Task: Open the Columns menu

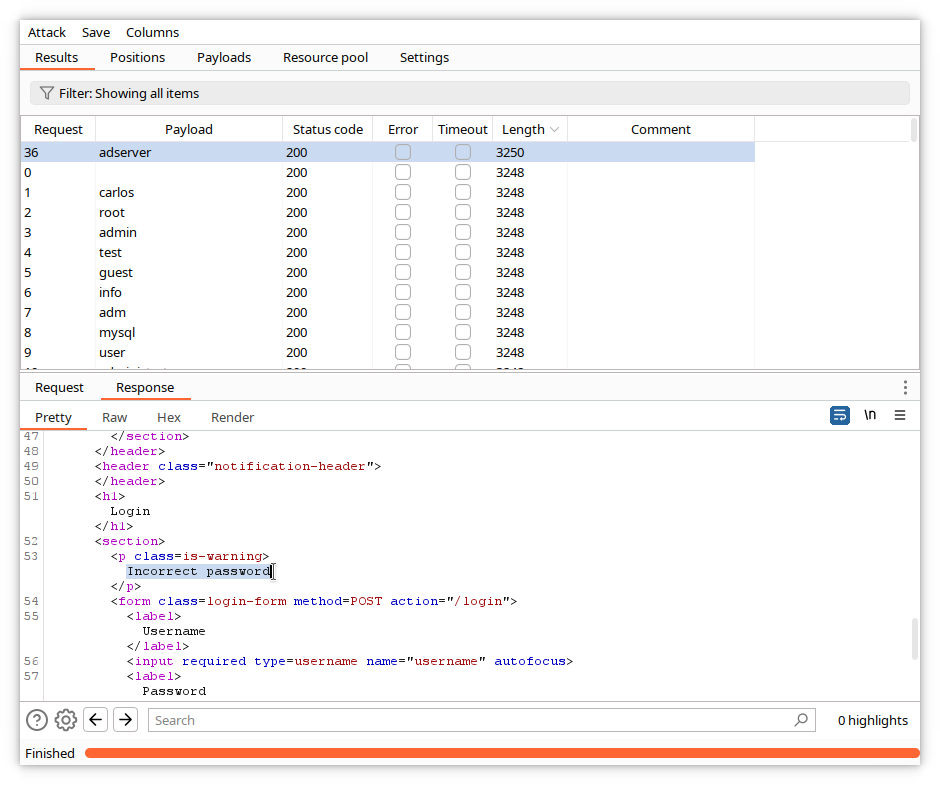Action: click(x=152, y=33)
